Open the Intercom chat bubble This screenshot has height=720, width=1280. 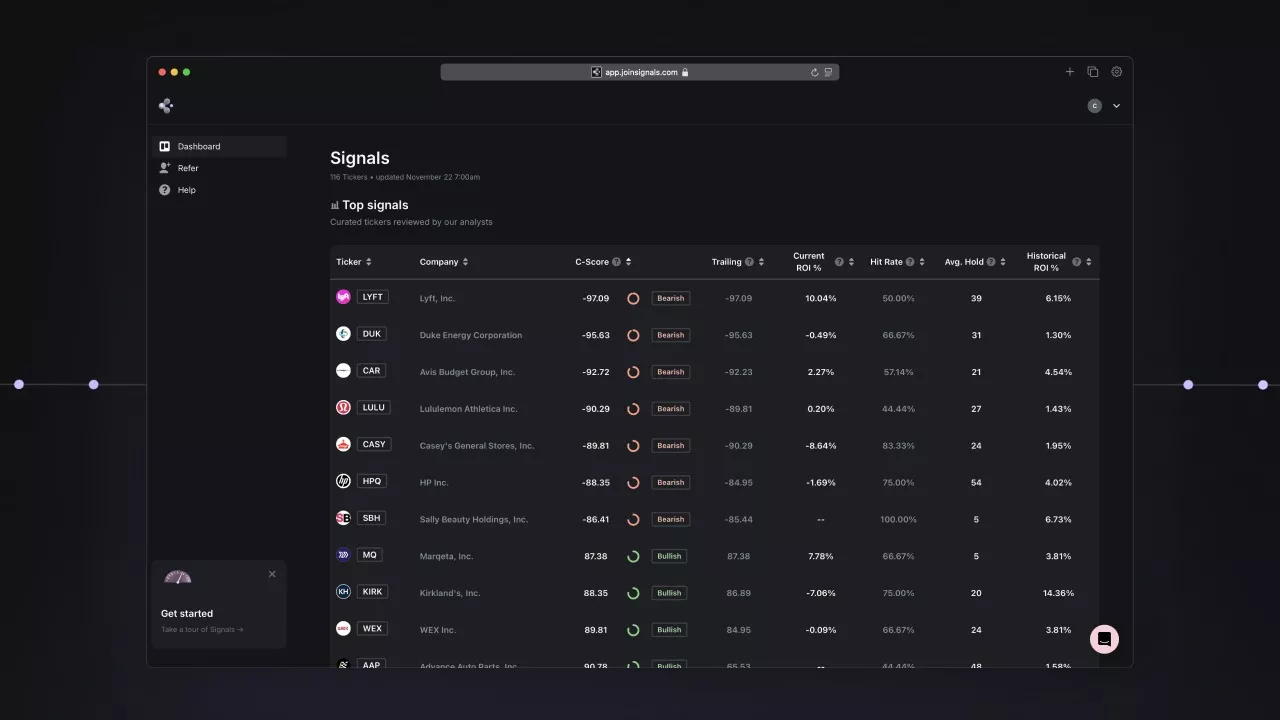(1104, 639)
